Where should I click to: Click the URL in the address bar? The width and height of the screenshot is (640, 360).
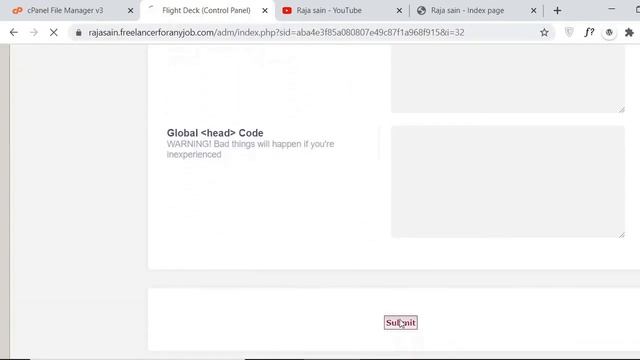point(276,33)
